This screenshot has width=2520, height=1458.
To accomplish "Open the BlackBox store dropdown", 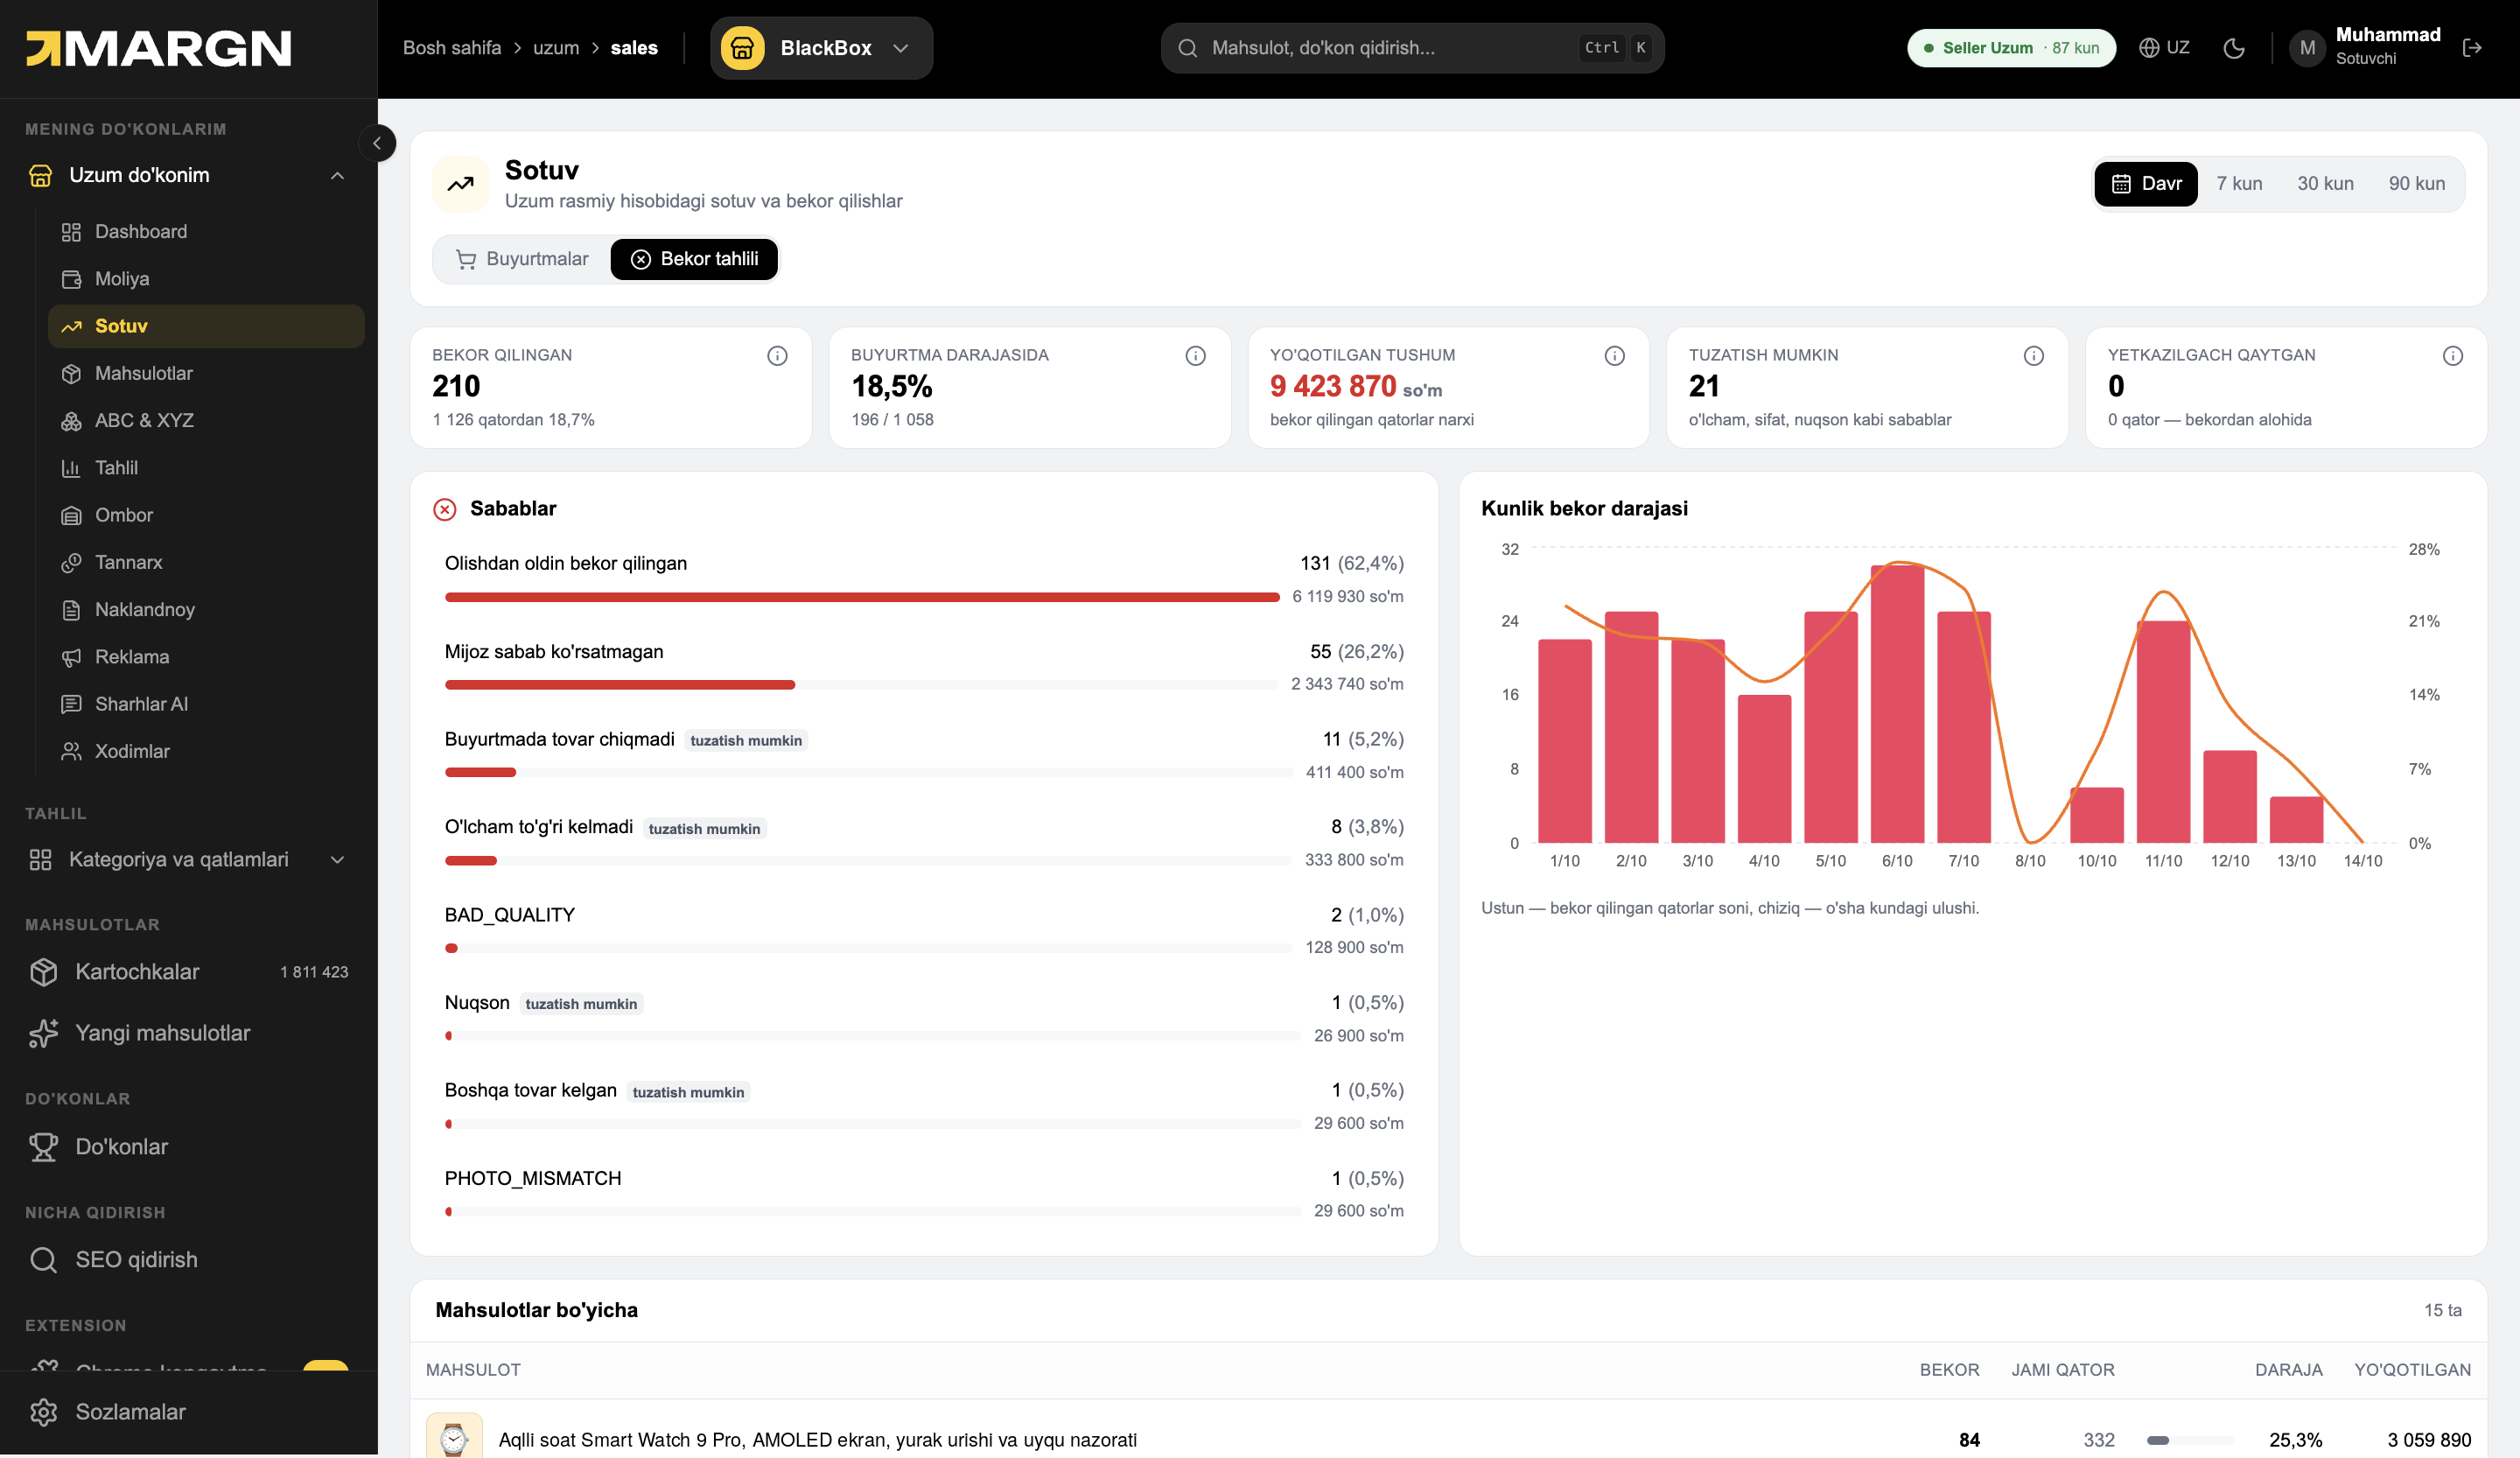I will pos(821,48).
